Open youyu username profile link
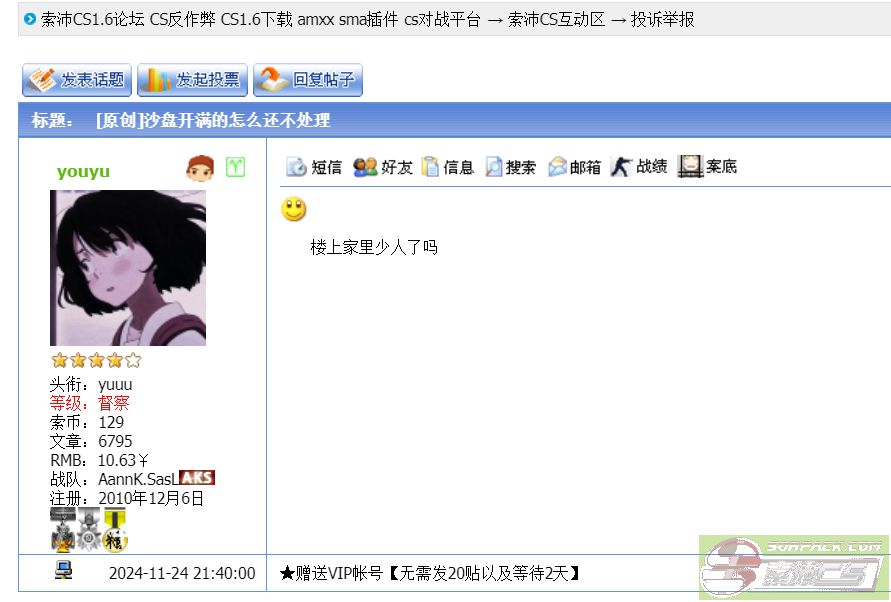Image resolution: width=891 pixels, height=602 pixels. 83,171
